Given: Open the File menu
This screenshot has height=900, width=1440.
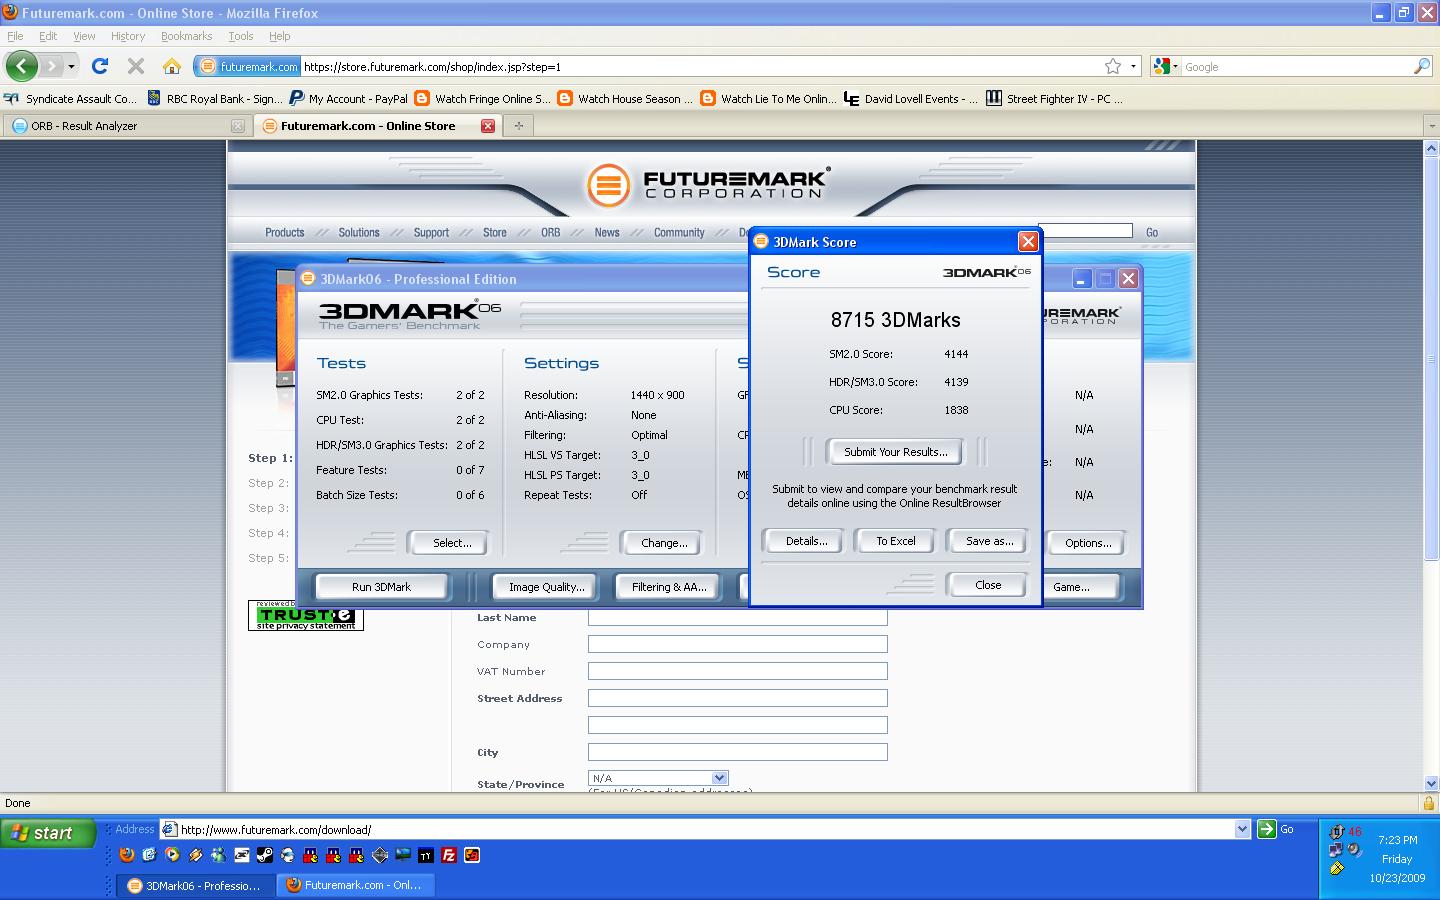Looking at the screenshot, I should tap(15, 36).
